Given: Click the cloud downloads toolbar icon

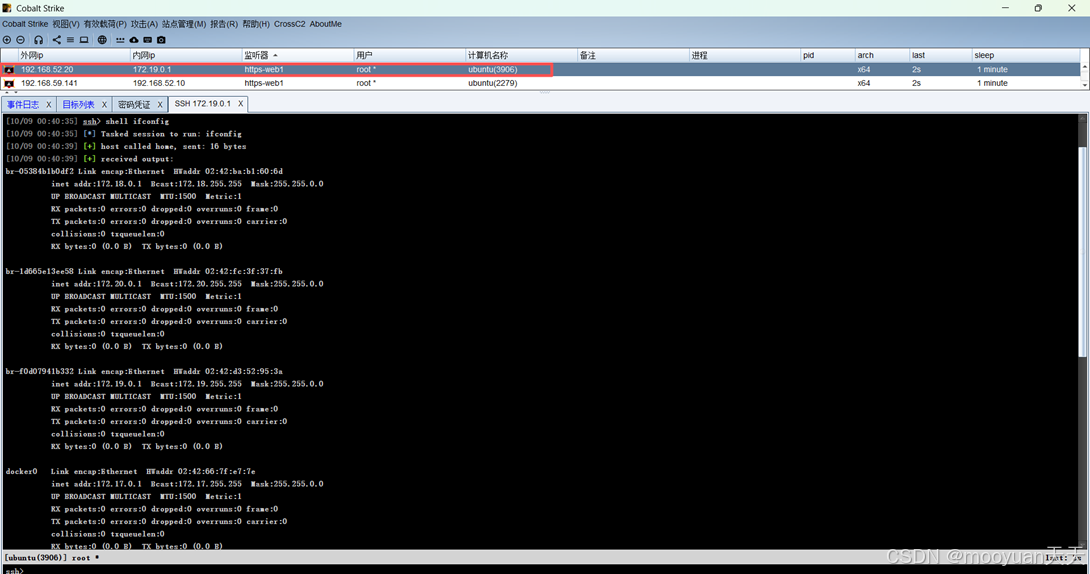Looking at the screenshot, I should 133,40.
